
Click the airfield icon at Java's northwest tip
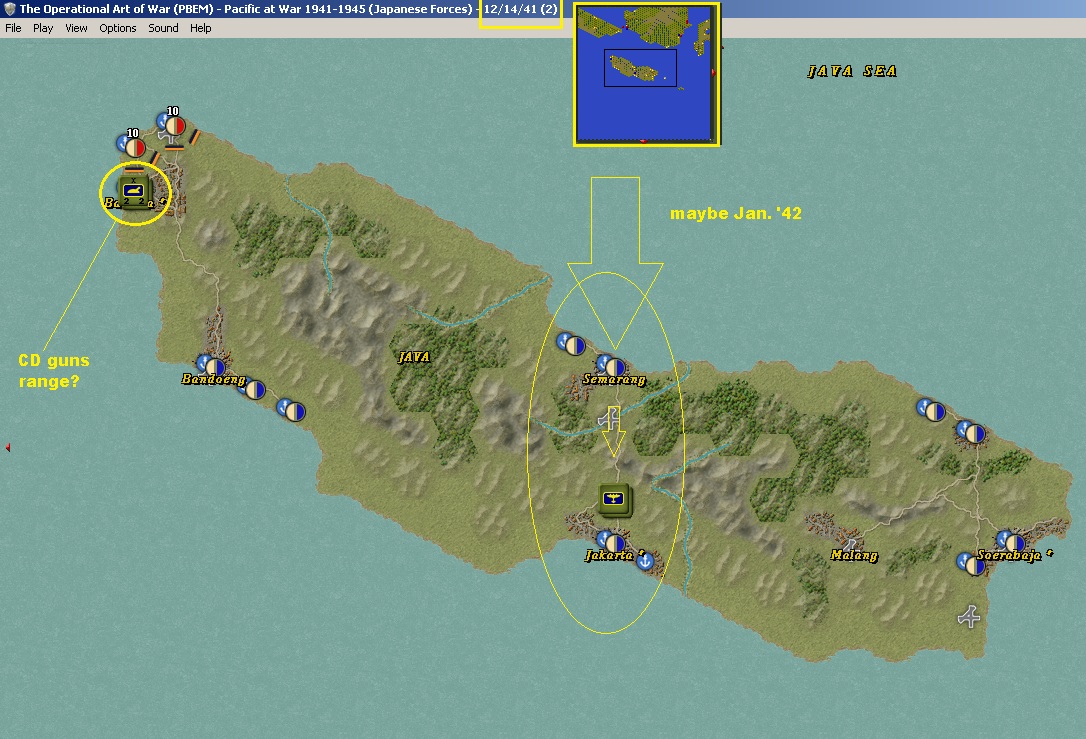coord(168,136)
